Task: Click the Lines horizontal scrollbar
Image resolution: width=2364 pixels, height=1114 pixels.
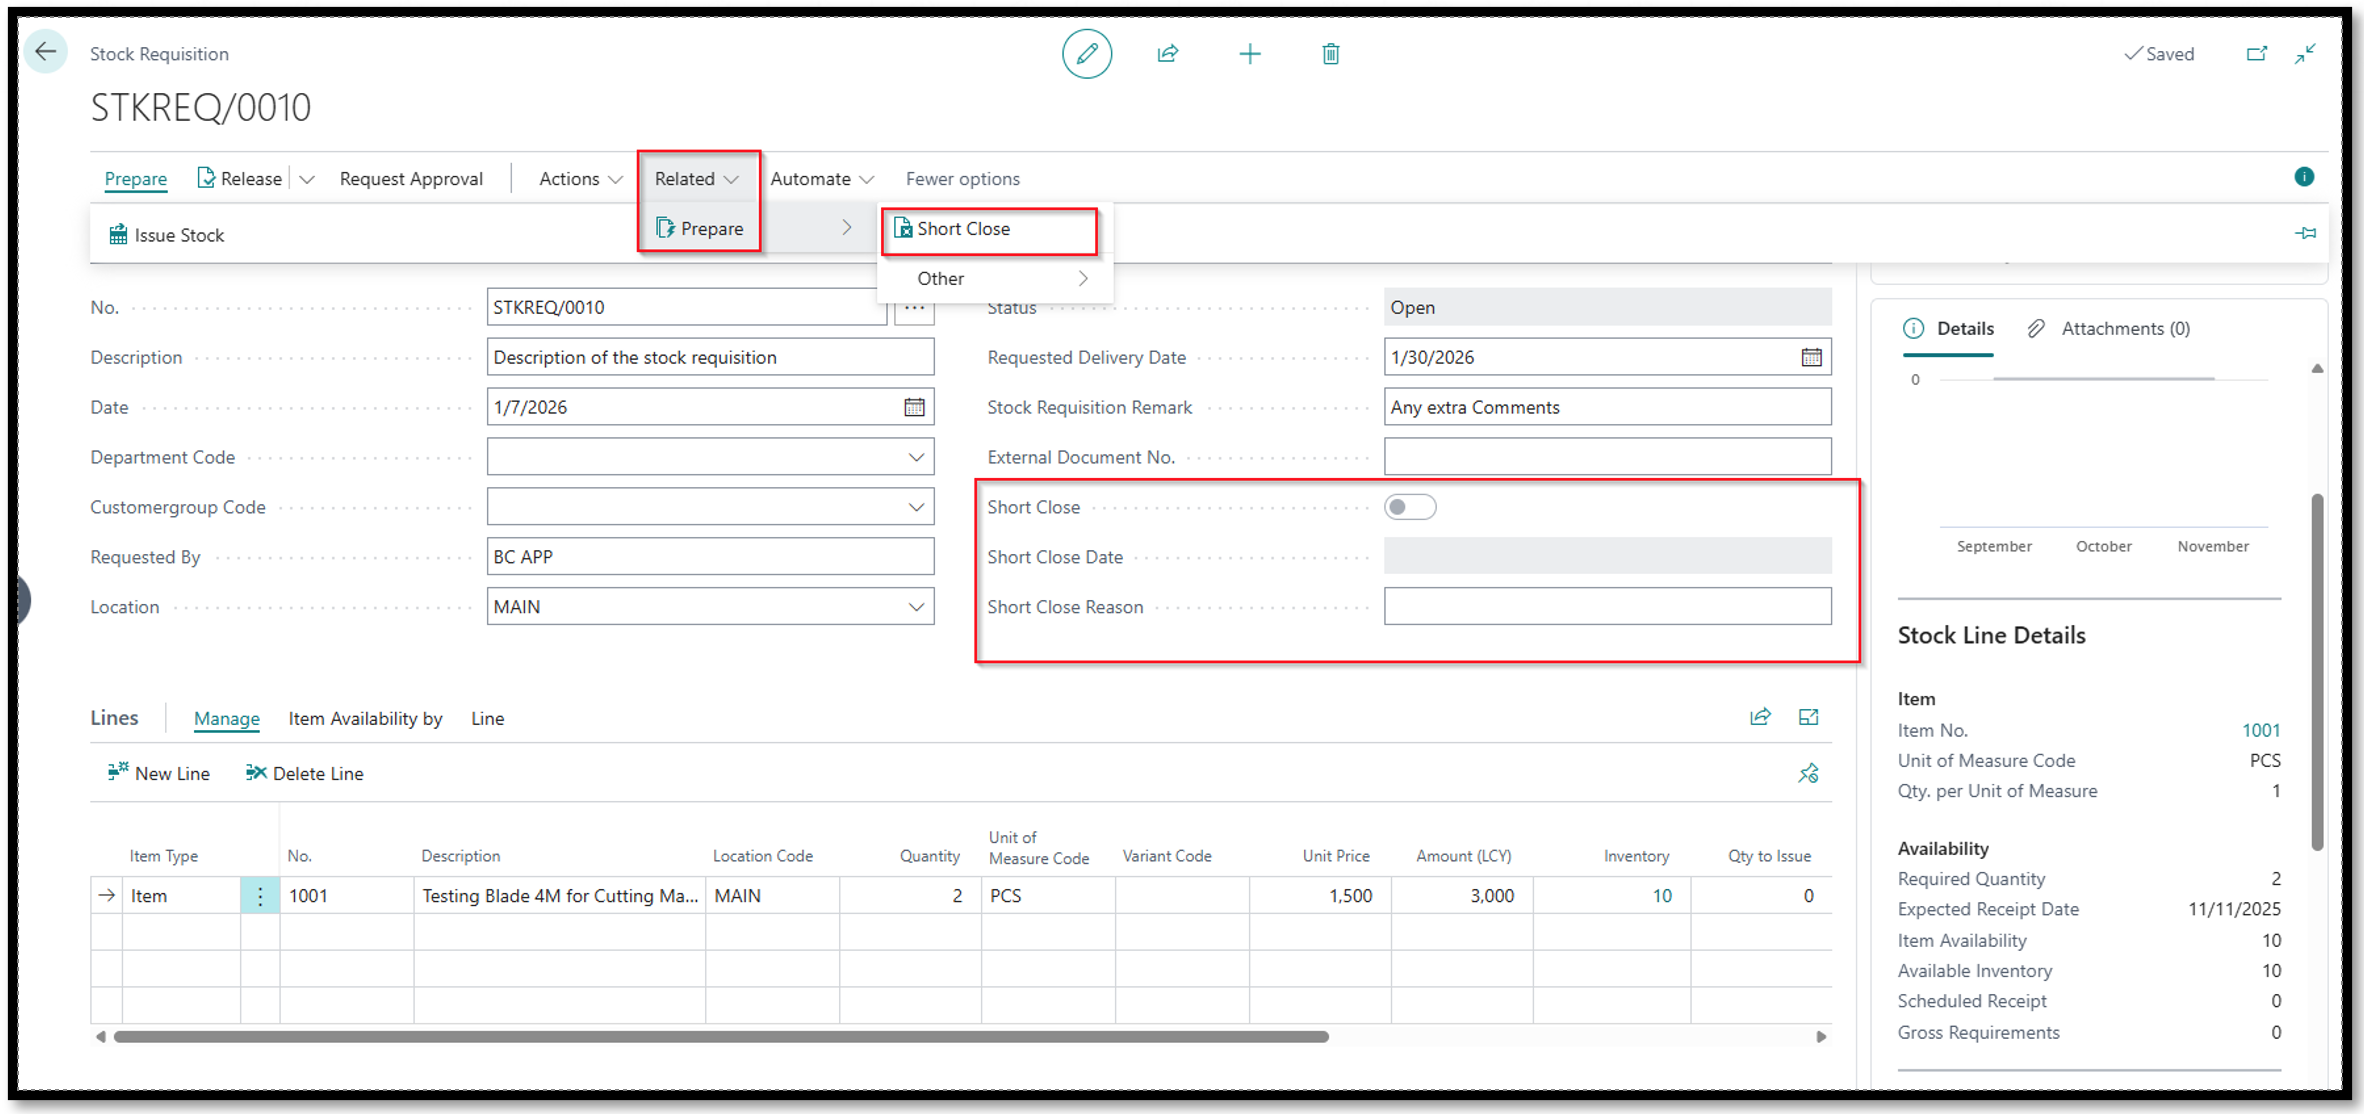Action: (x=720, y=1037)
